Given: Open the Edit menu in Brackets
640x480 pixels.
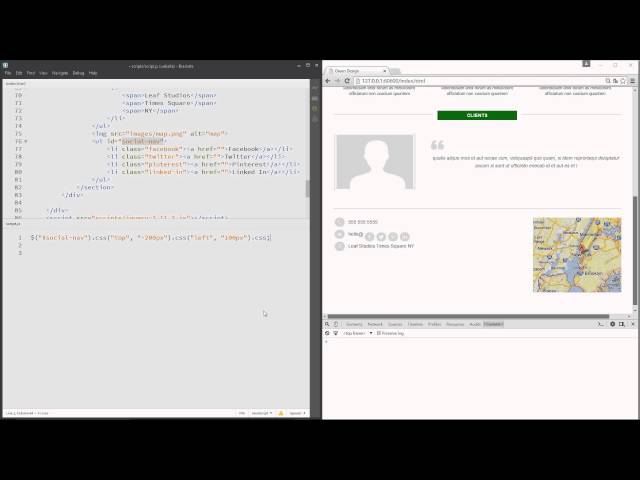Looking at the screenshot, I should [x=19, y=73].
